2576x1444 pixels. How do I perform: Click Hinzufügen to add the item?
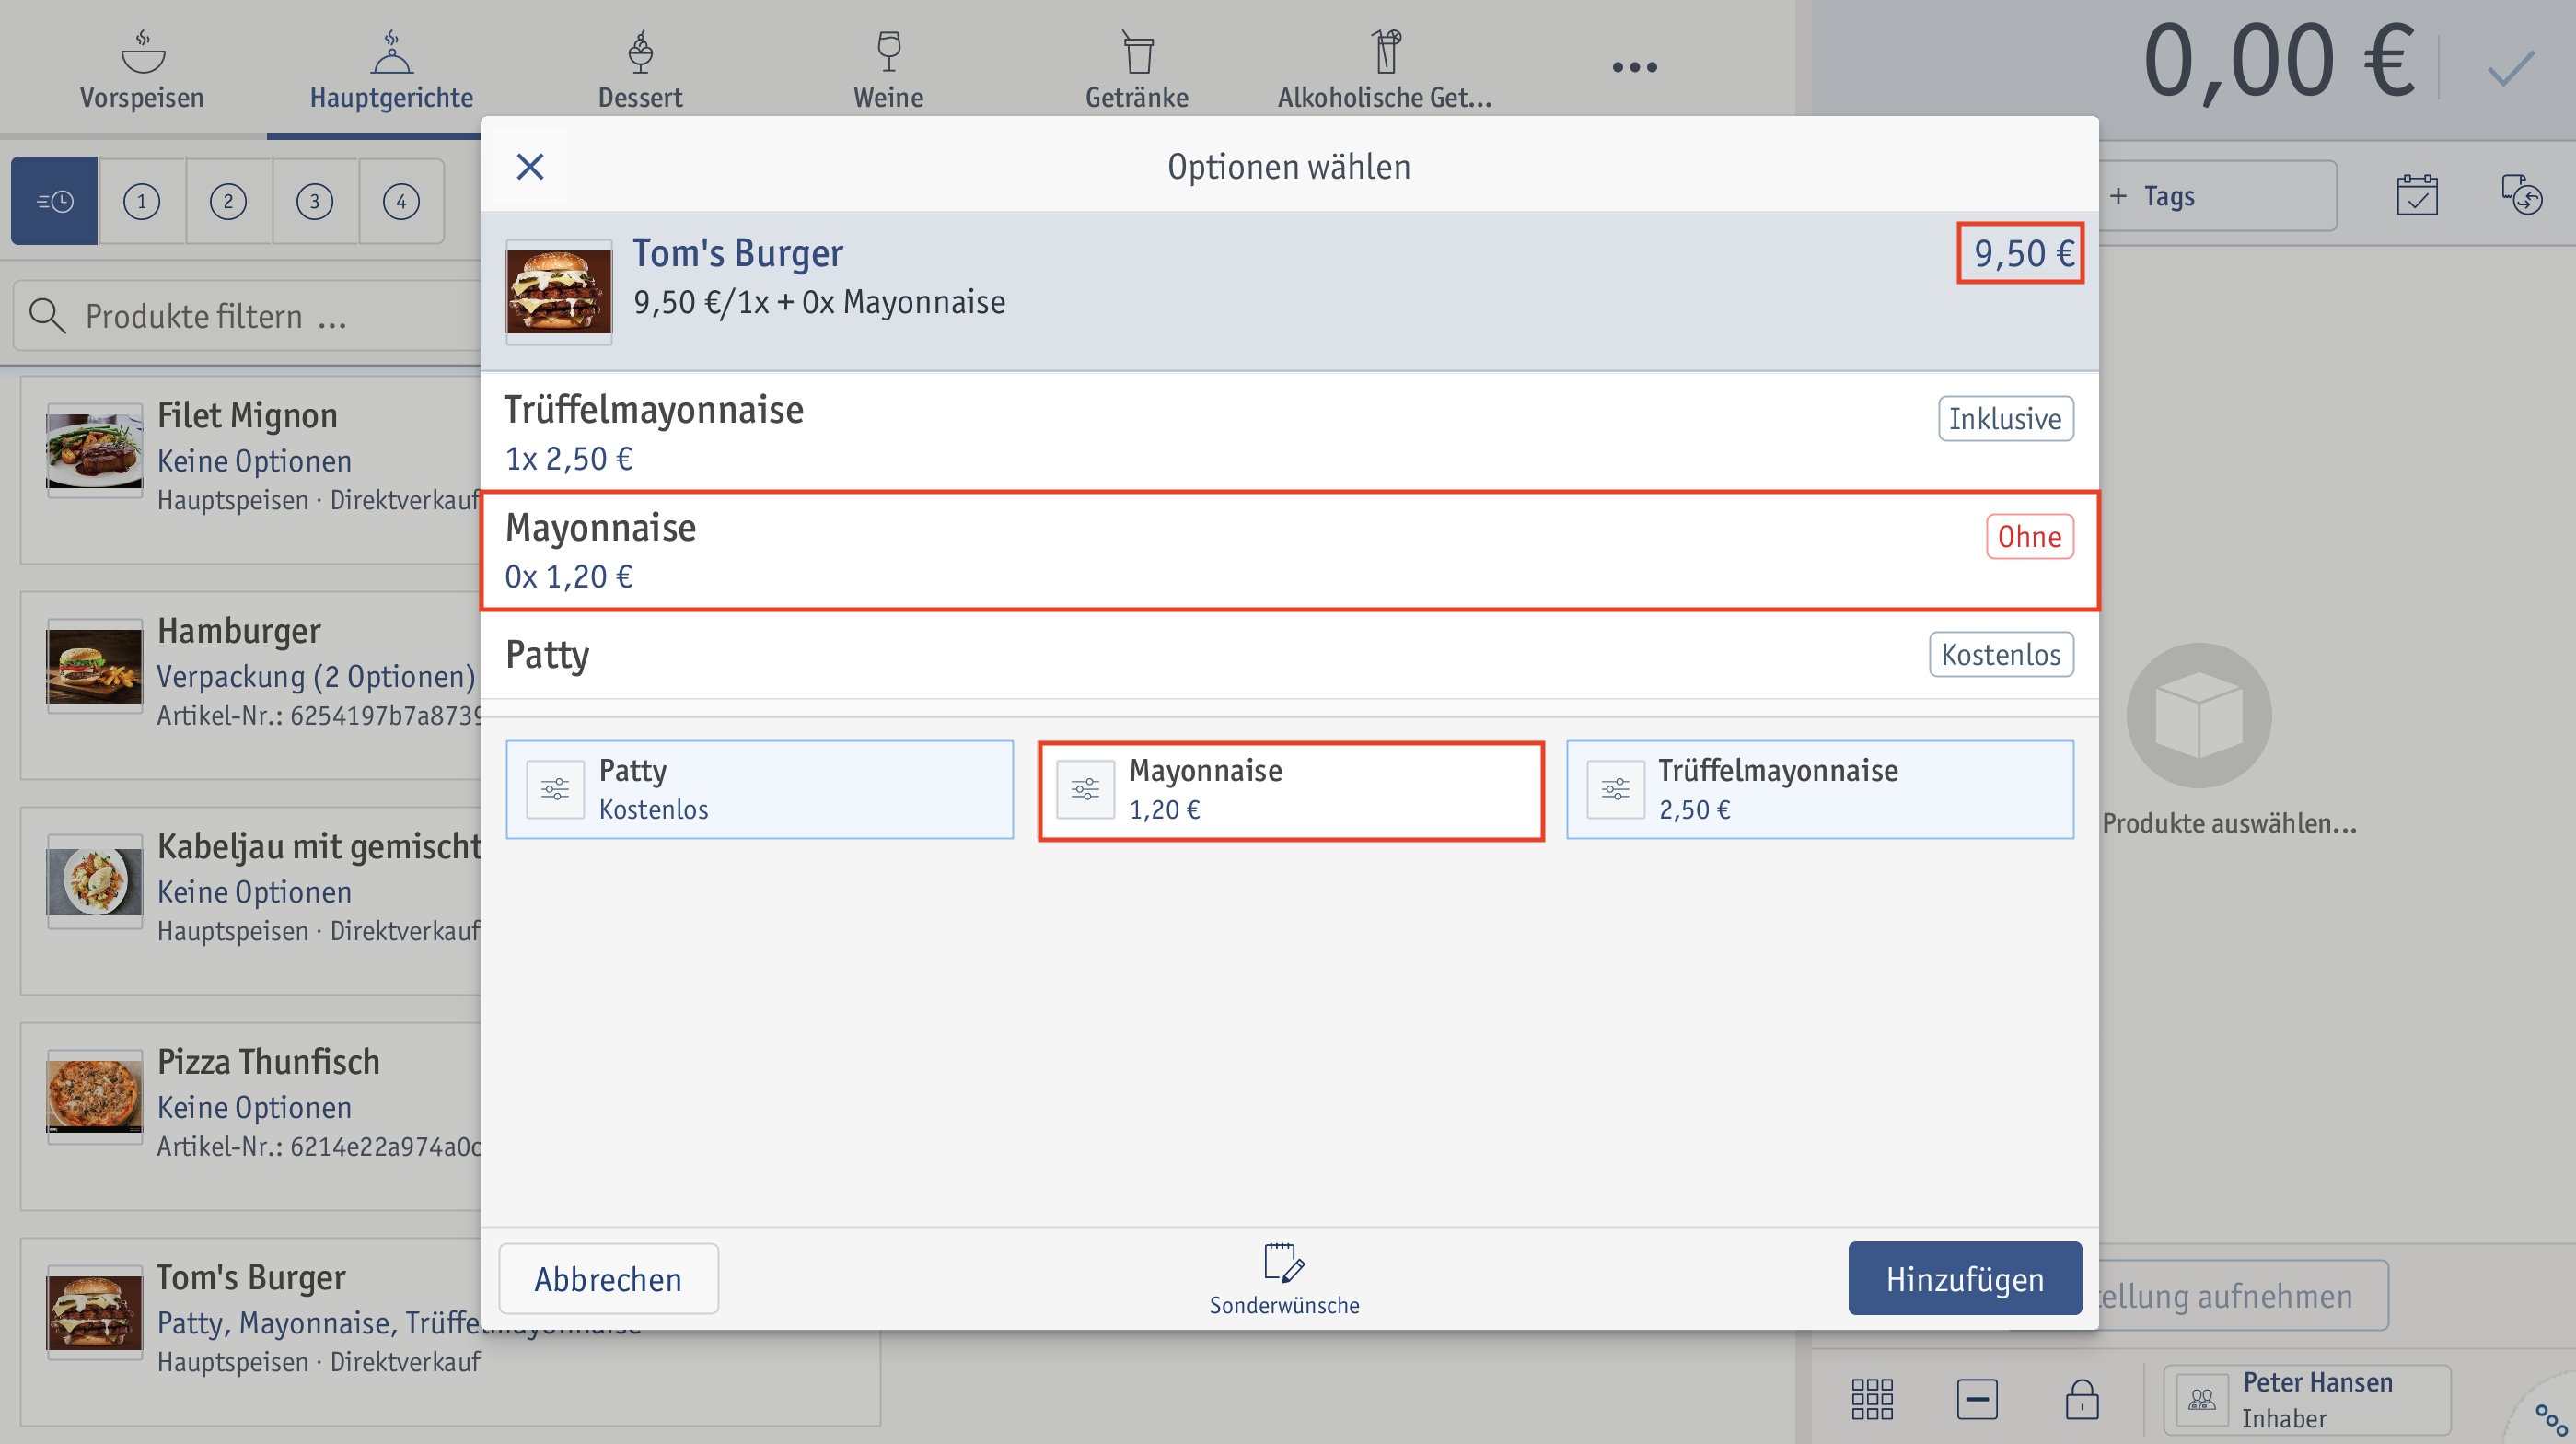pos(1964,1278)
